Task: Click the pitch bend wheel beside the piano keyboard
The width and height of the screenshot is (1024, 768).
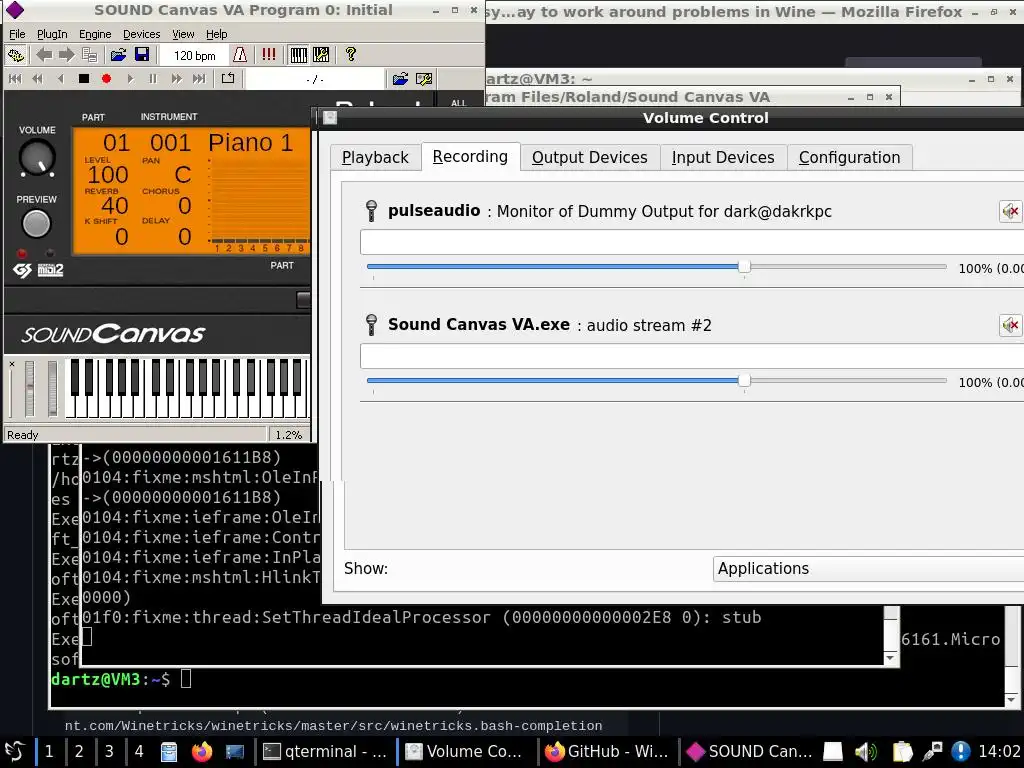Action: [x=29, y=388]
